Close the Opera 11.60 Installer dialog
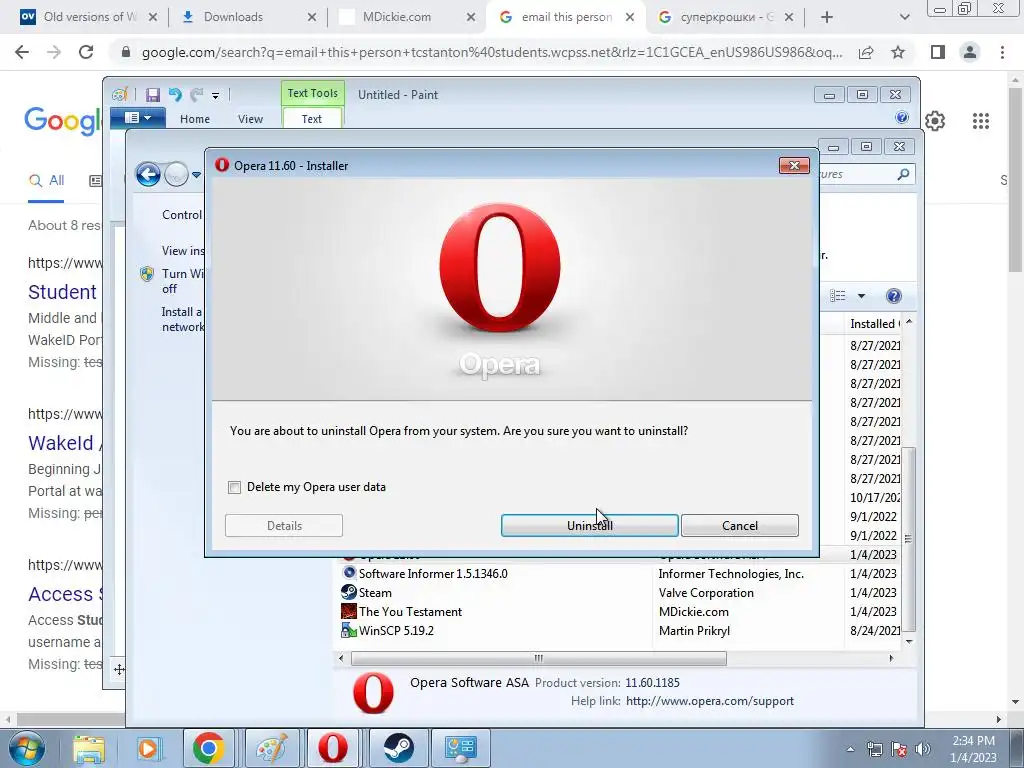This screenshot has height=768, width=1024. tap(794, 165)
